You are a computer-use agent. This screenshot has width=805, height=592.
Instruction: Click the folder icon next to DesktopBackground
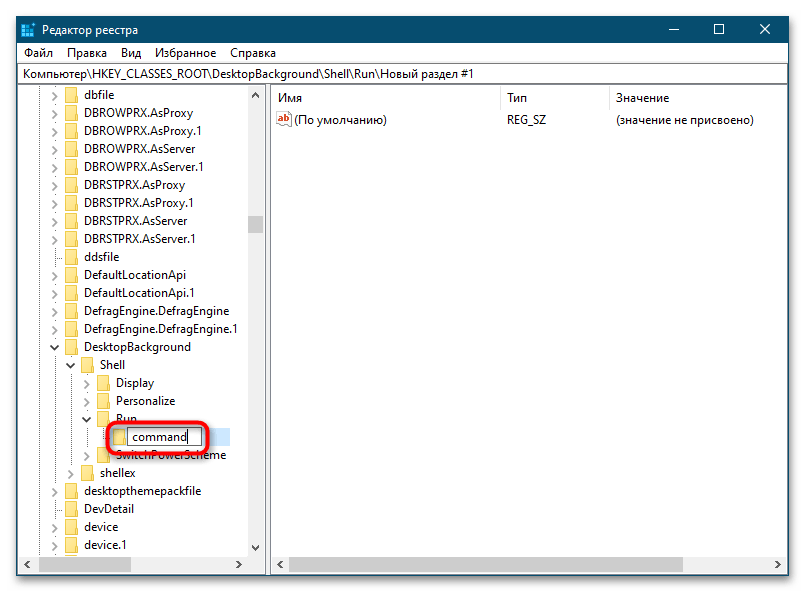pos(71,347)
